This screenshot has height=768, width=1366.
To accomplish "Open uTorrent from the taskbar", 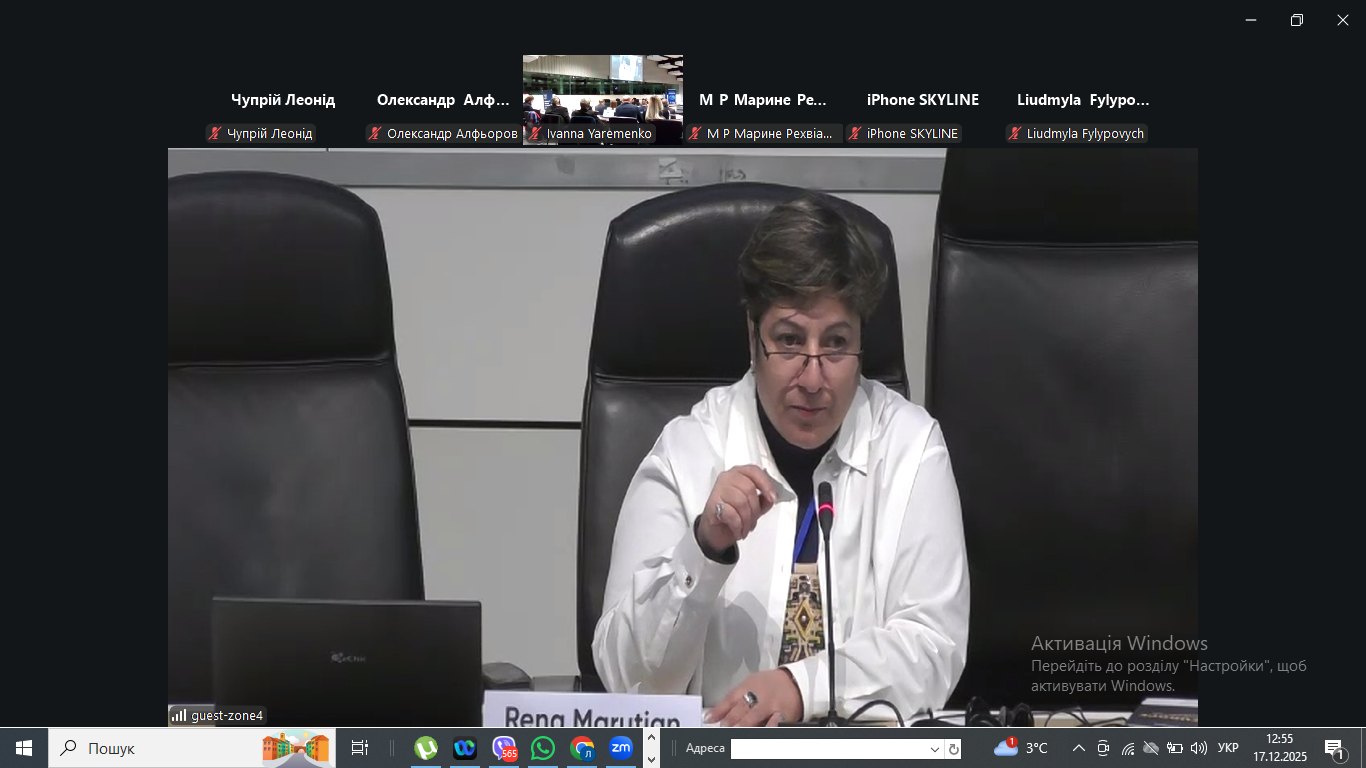I will [x=426, y=748].
